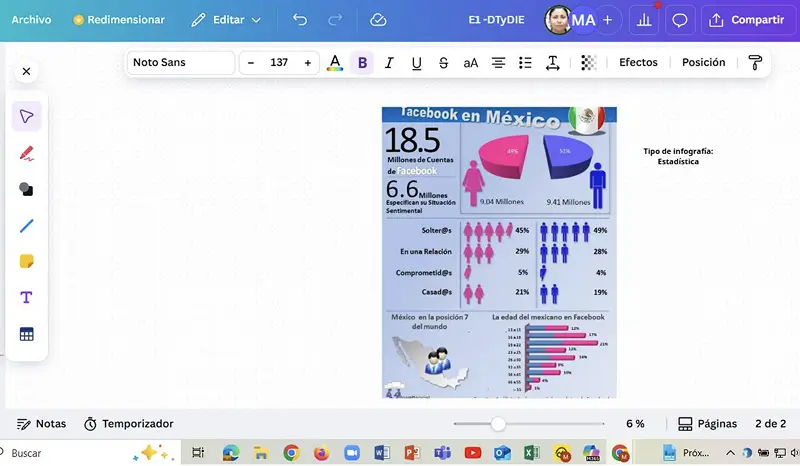Viewport: 800px width, 466px height.
Task: Toggle italic text formatting
Action: (x=389, y=62)
